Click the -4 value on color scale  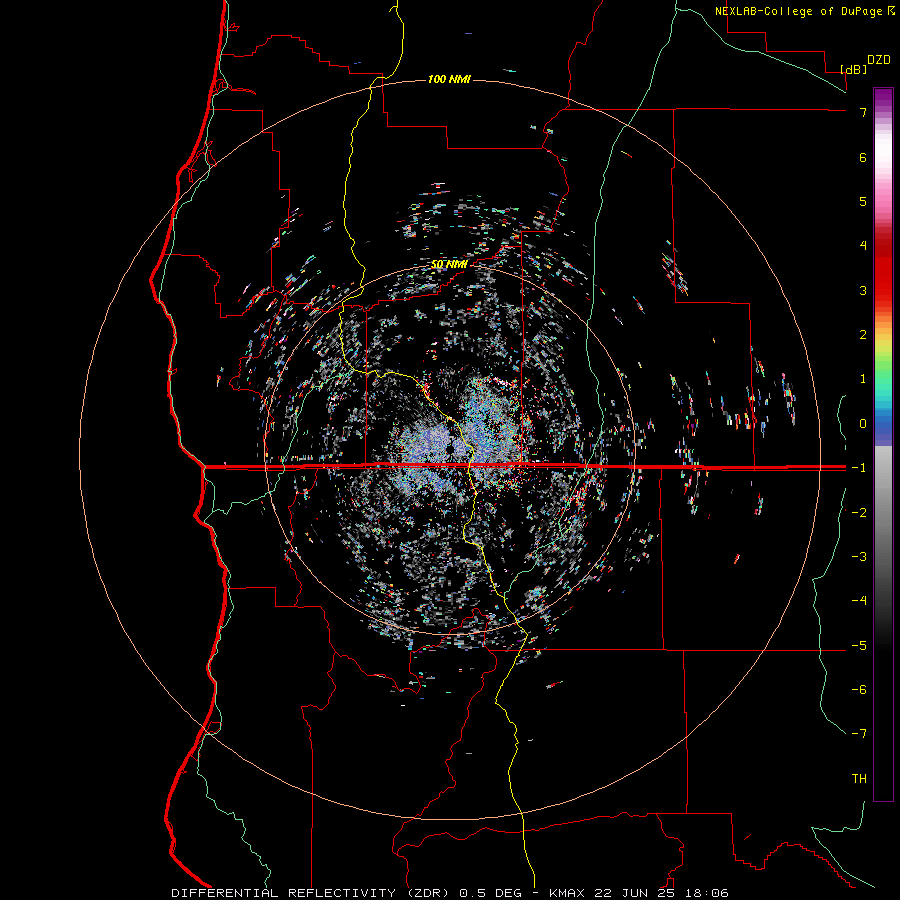click(x=859, y=600)
